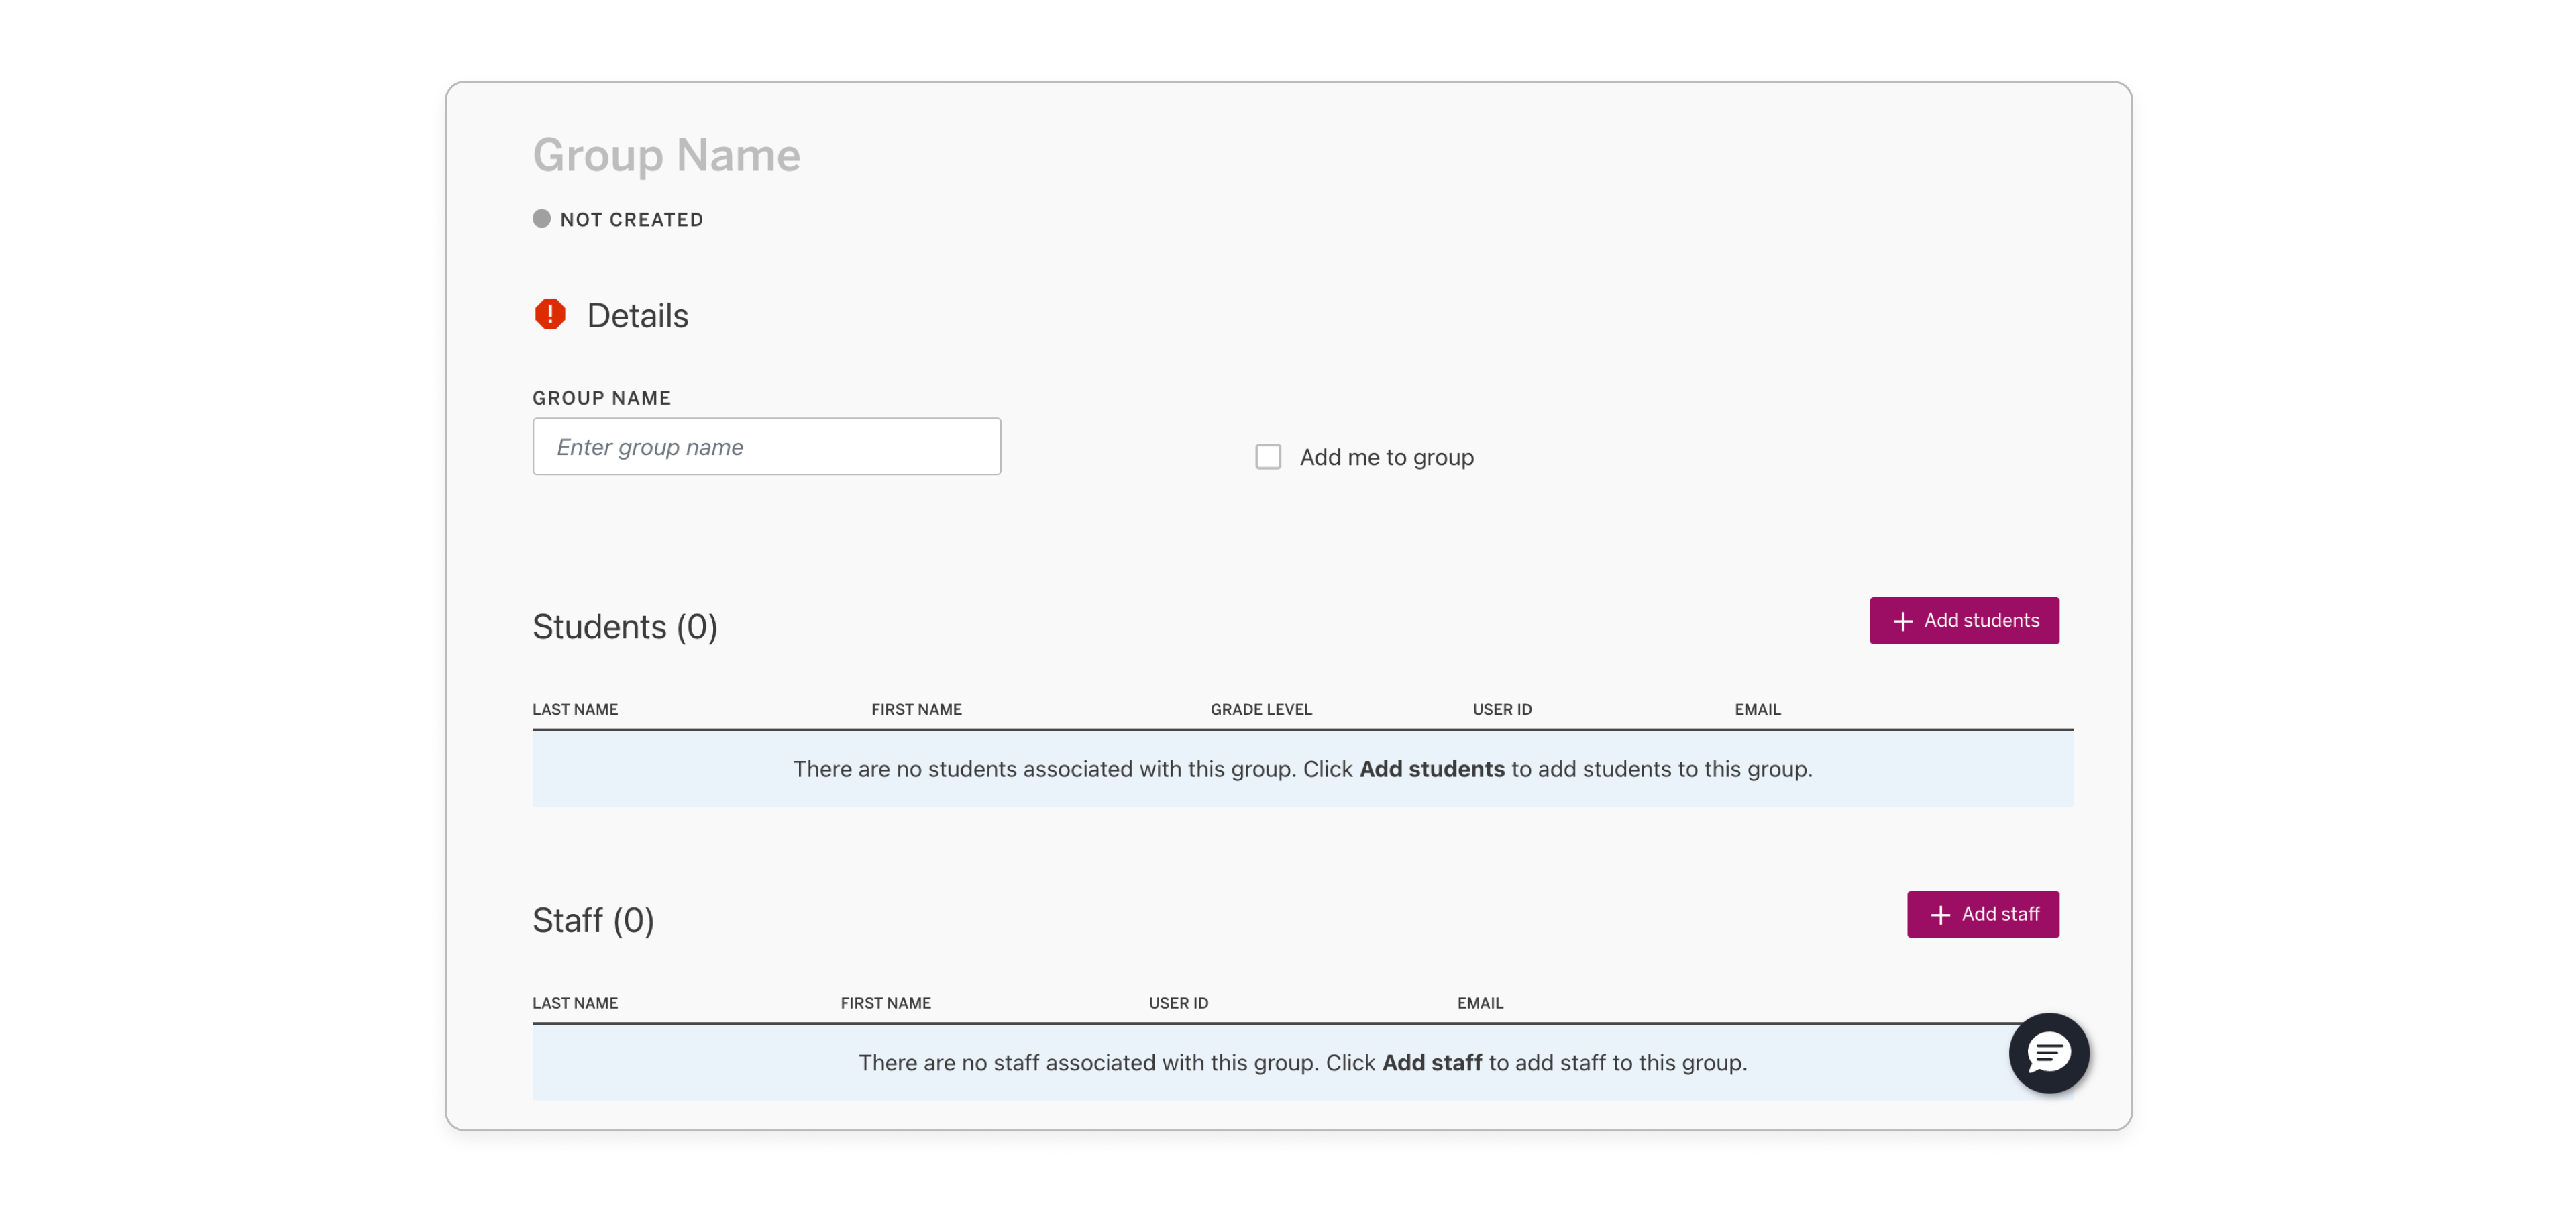2576x1212 pixels.
Task: Click the gray Not Created status dot
Action: (x=541, y=219)
